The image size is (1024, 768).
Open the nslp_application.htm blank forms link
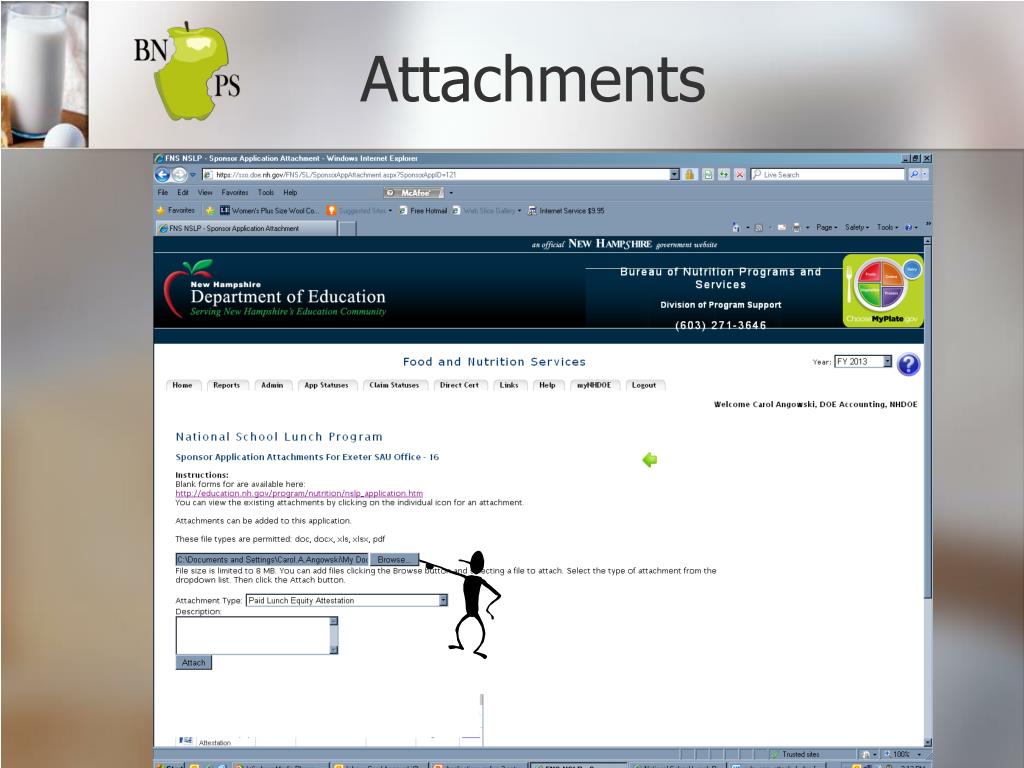pos(299,493)
